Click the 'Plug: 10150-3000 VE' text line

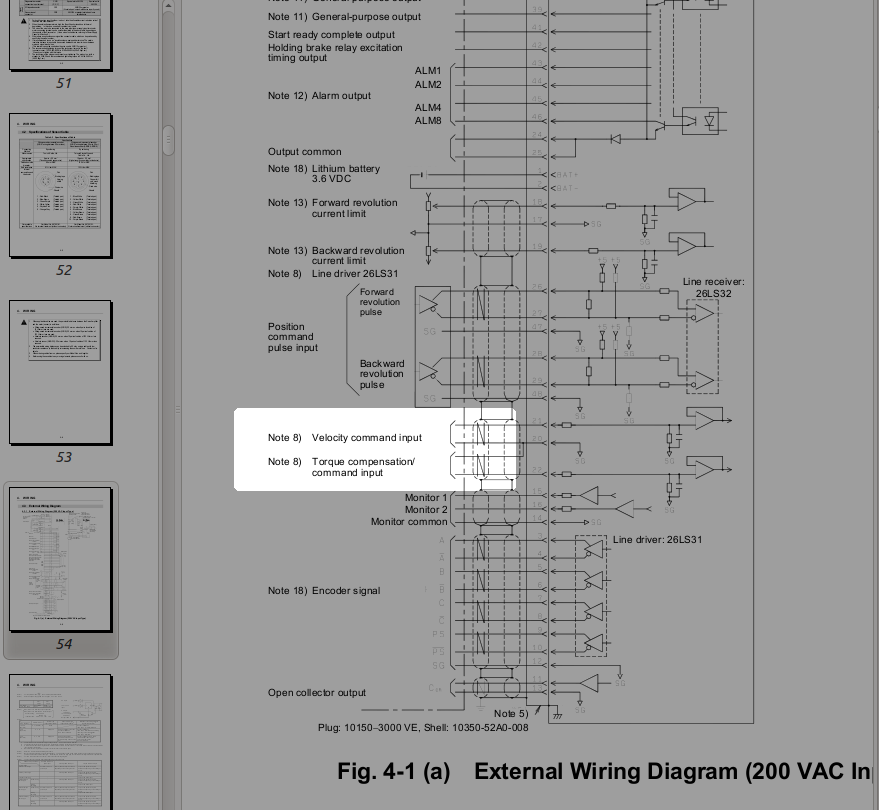click(x=423, y=728)
